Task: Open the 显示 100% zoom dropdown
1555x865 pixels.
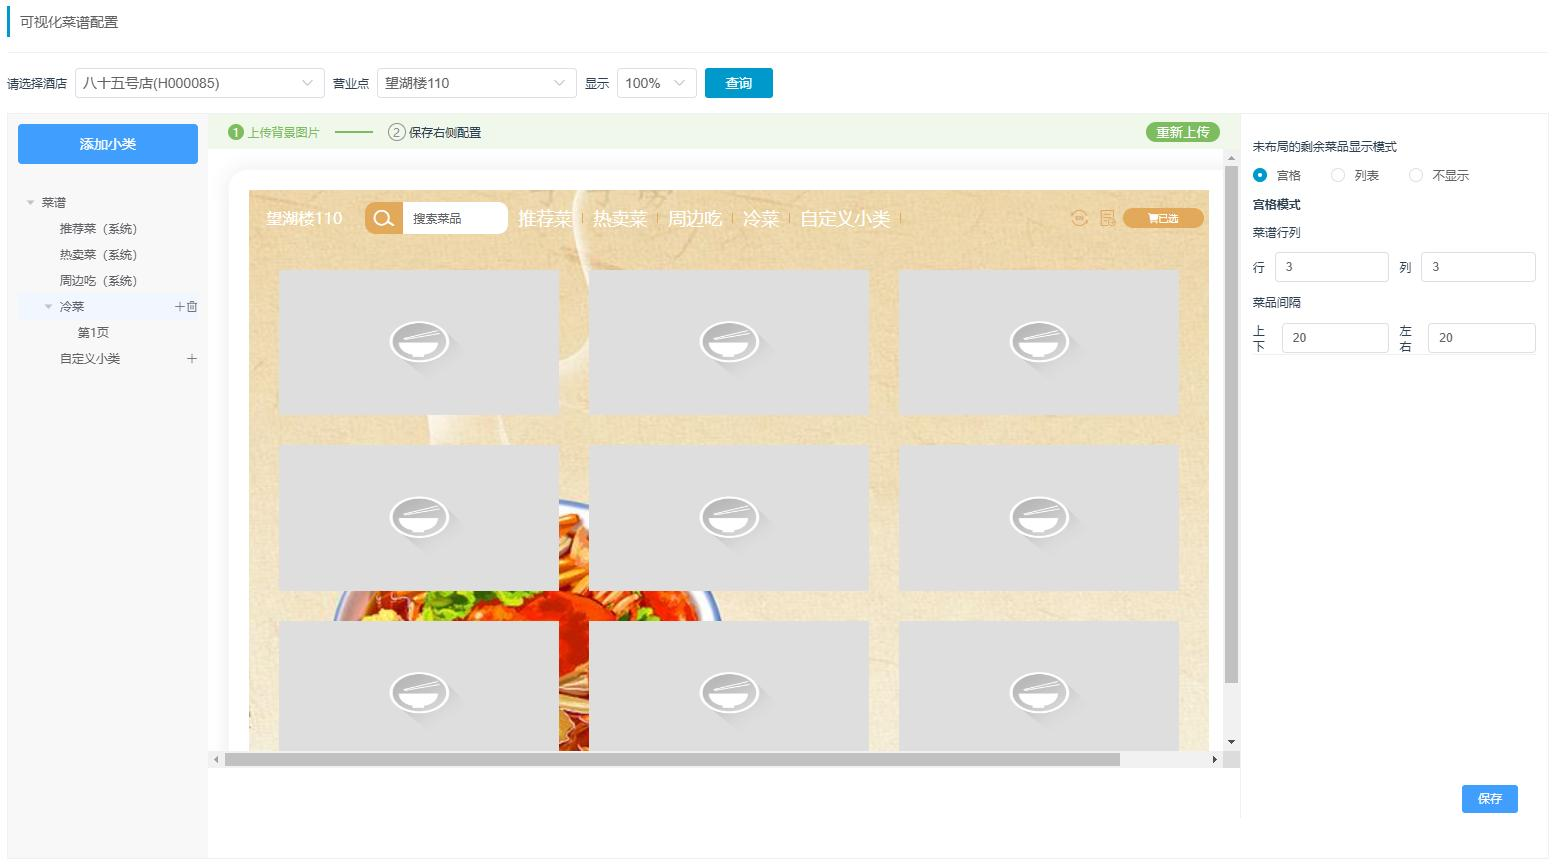Action: [x=657, y=83]
